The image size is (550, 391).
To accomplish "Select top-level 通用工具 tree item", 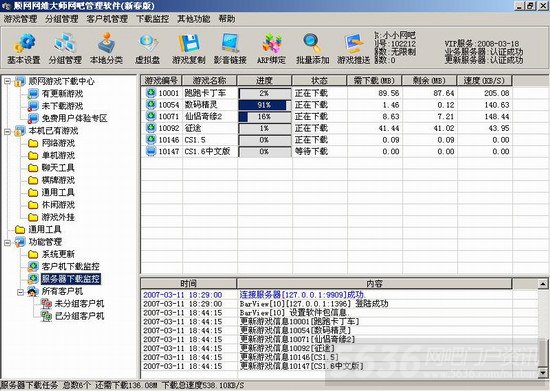I will pyautogui.click(x=45, y=230).
